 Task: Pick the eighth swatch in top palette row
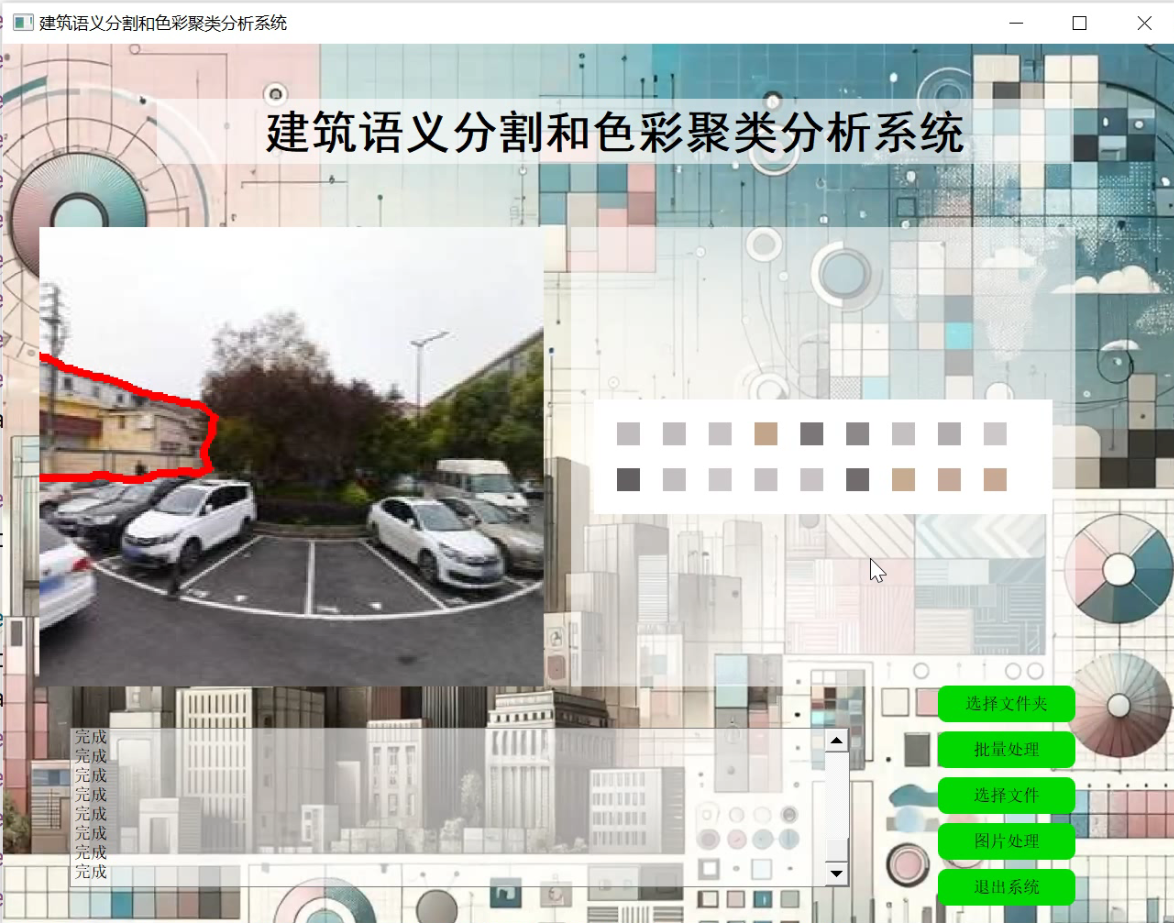coord(949,433)
